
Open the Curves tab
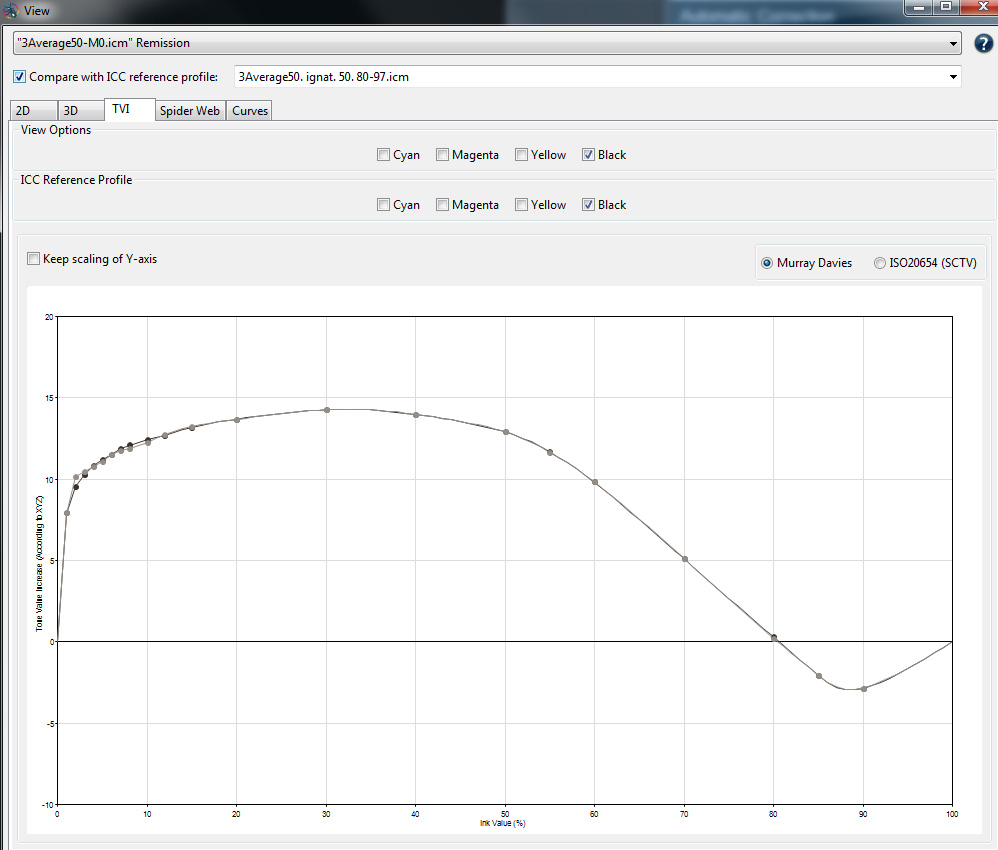click(x=250, y=111)
